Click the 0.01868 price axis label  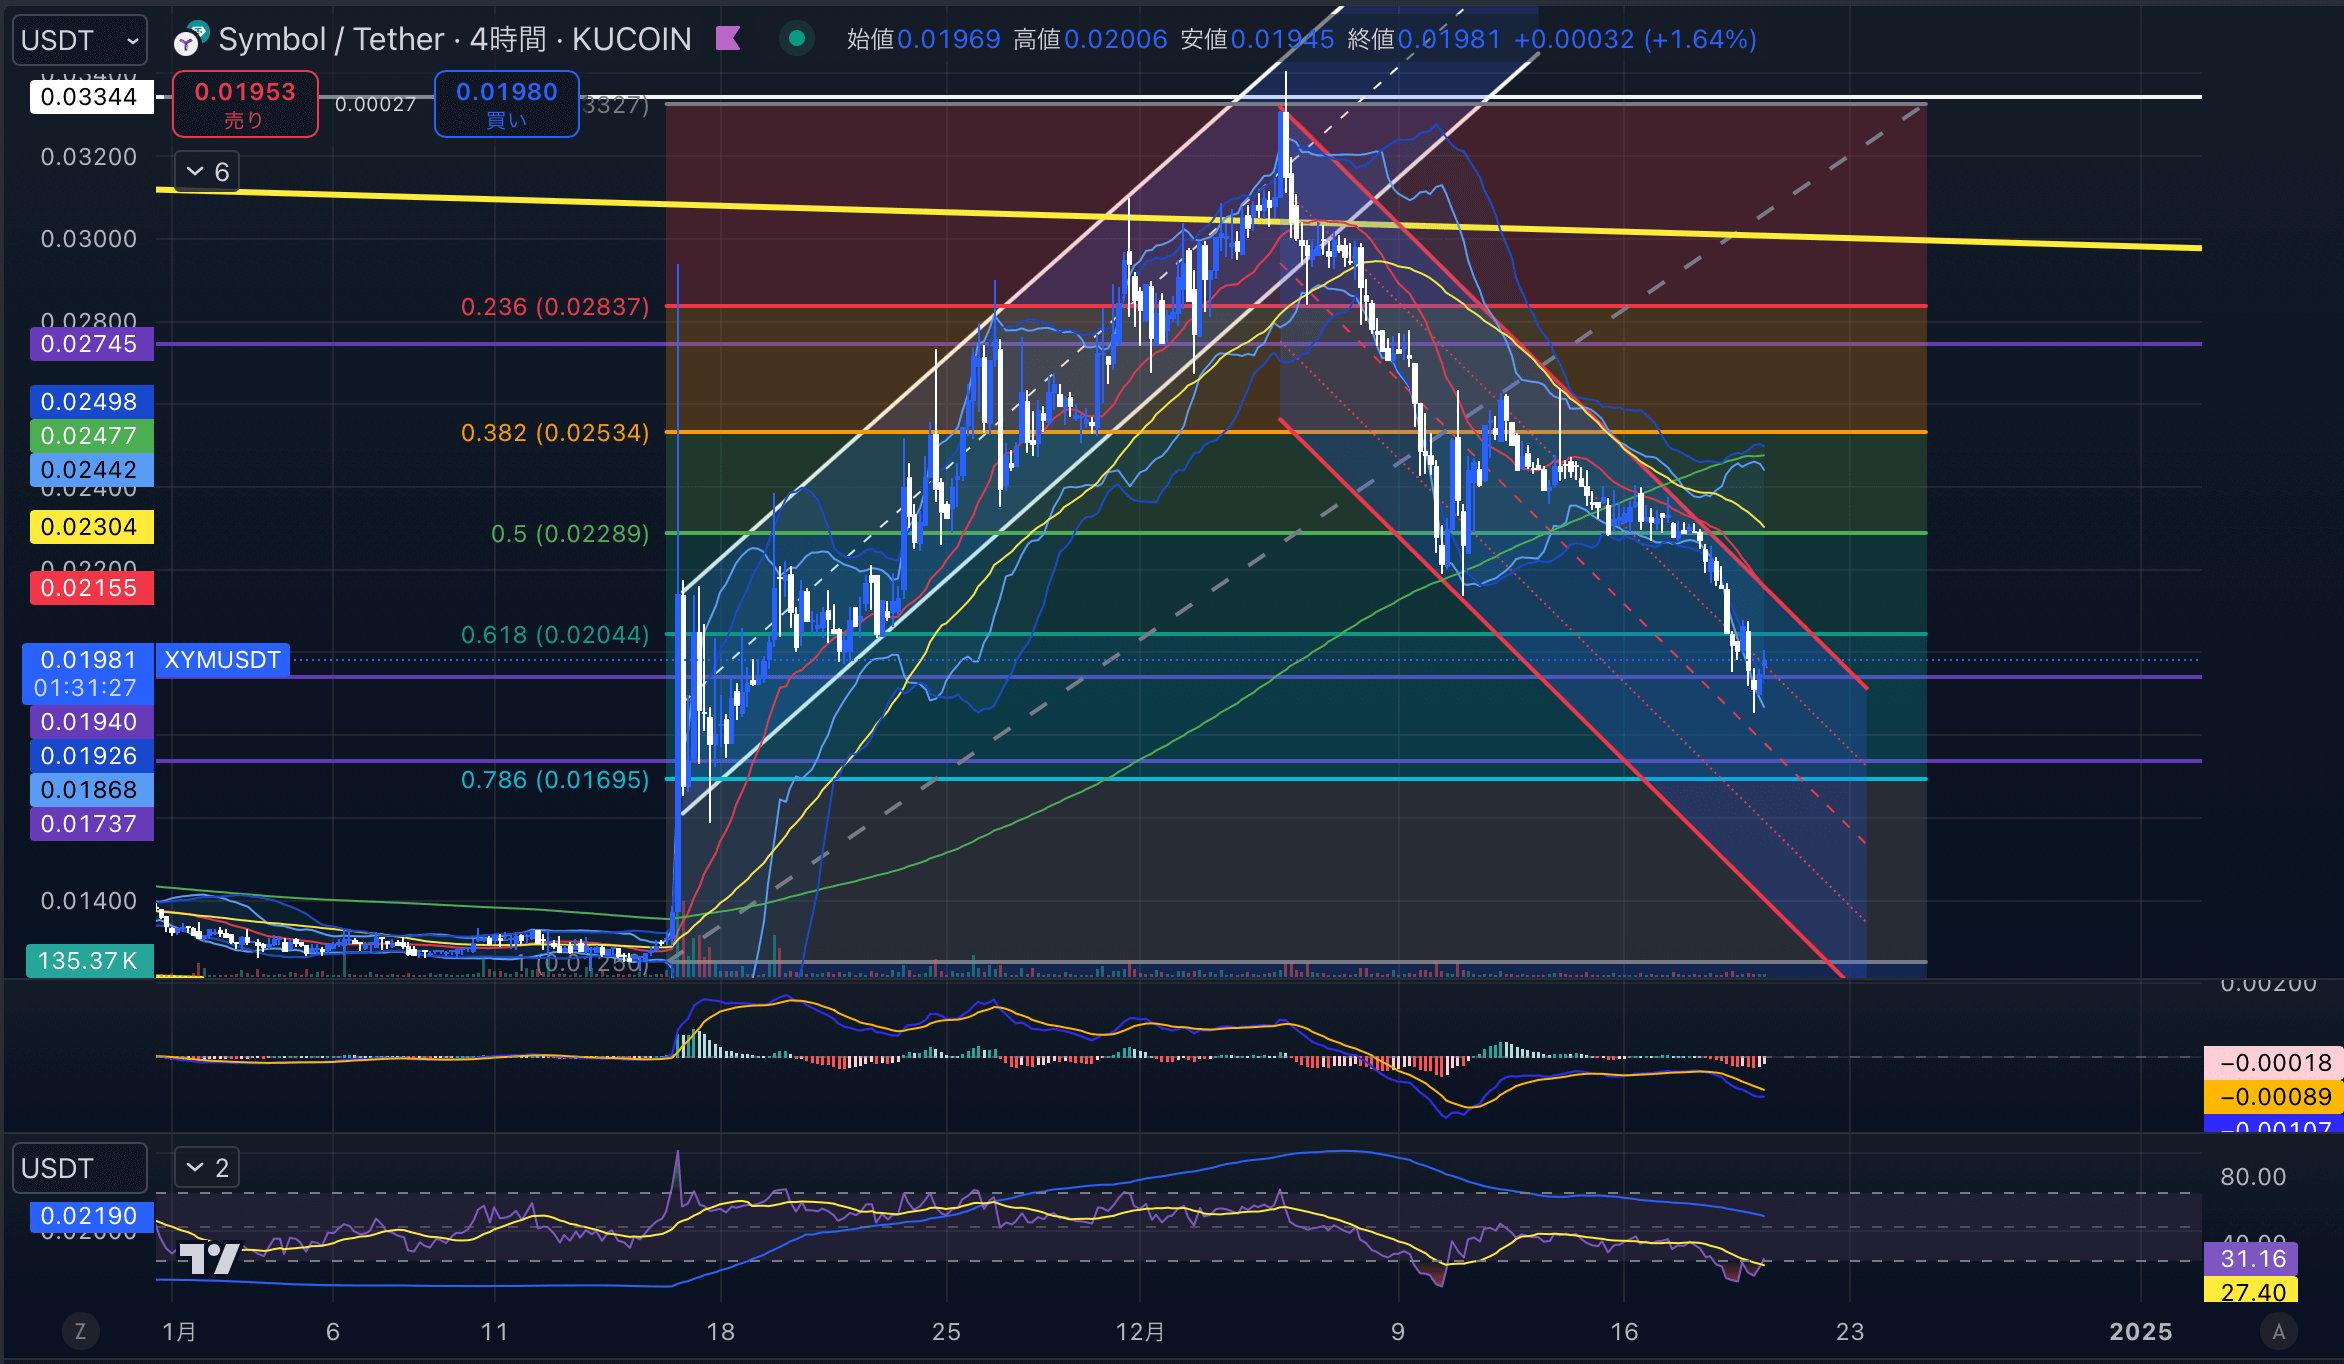(x=91, y=790)
